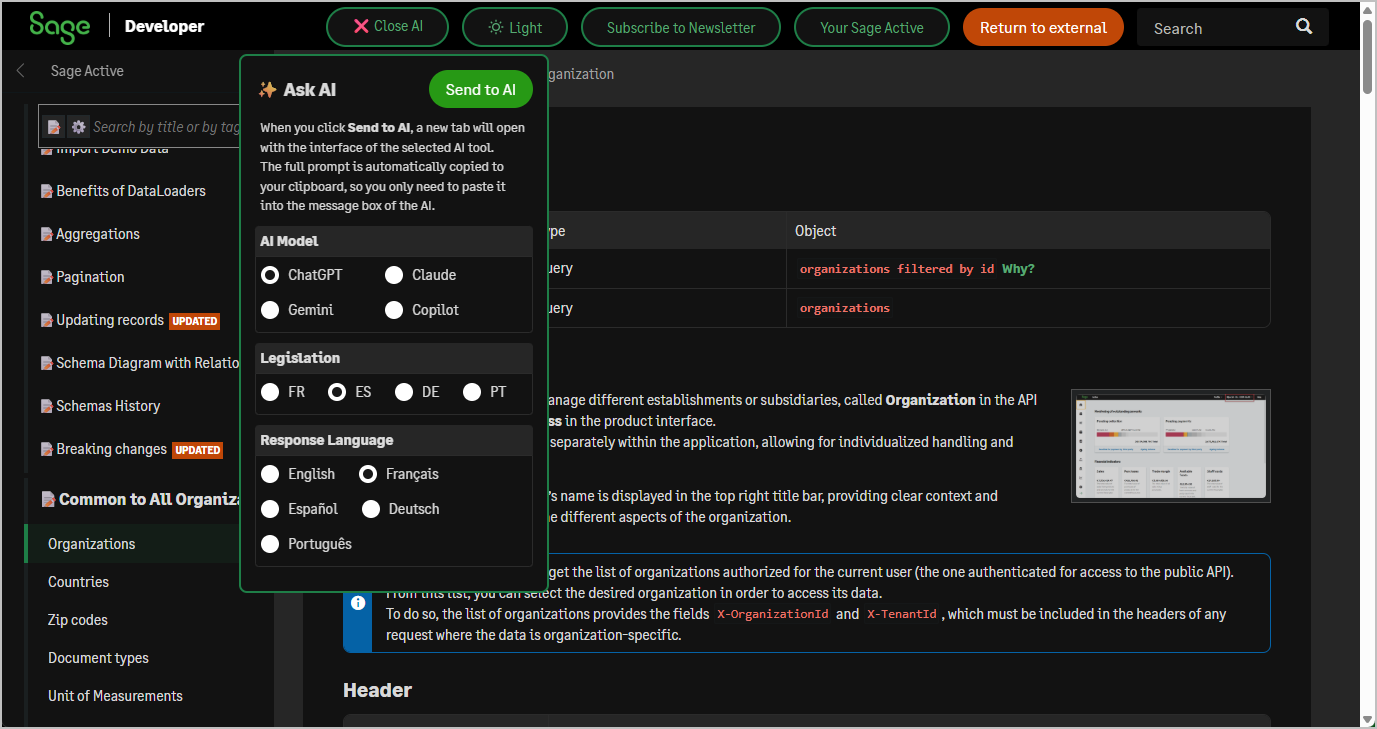Select Gemini as the AI model
The height and width of the screenshot is (729, 1377).
point(270,310)
